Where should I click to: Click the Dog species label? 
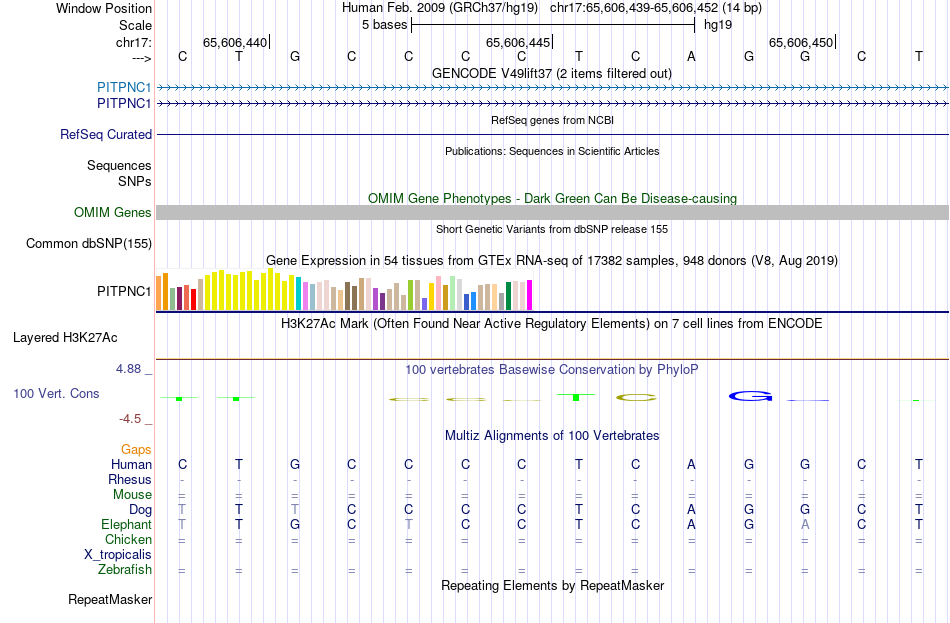click(140, 510)
